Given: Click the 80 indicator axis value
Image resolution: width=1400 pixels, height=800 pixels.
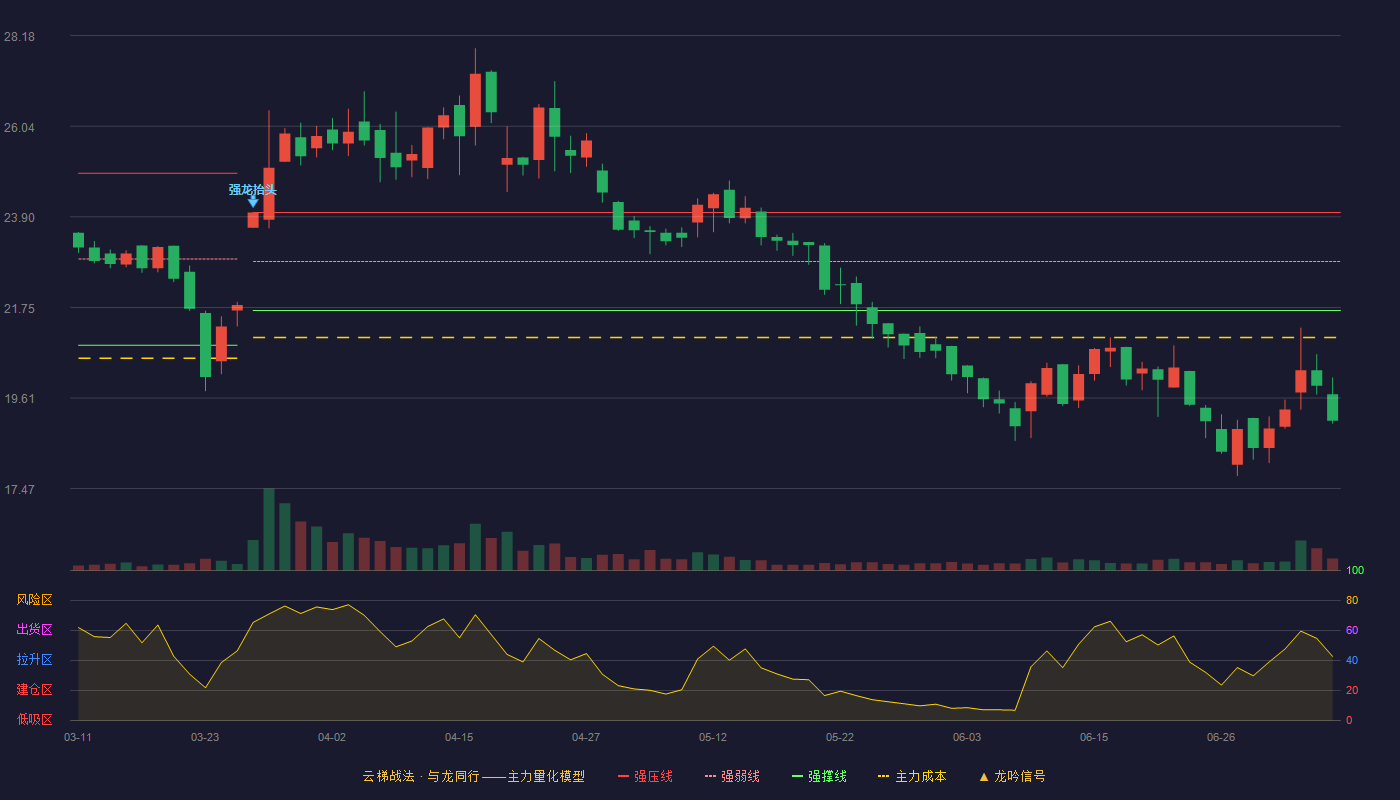Looking at the screenshot, I should [1352, 600].
